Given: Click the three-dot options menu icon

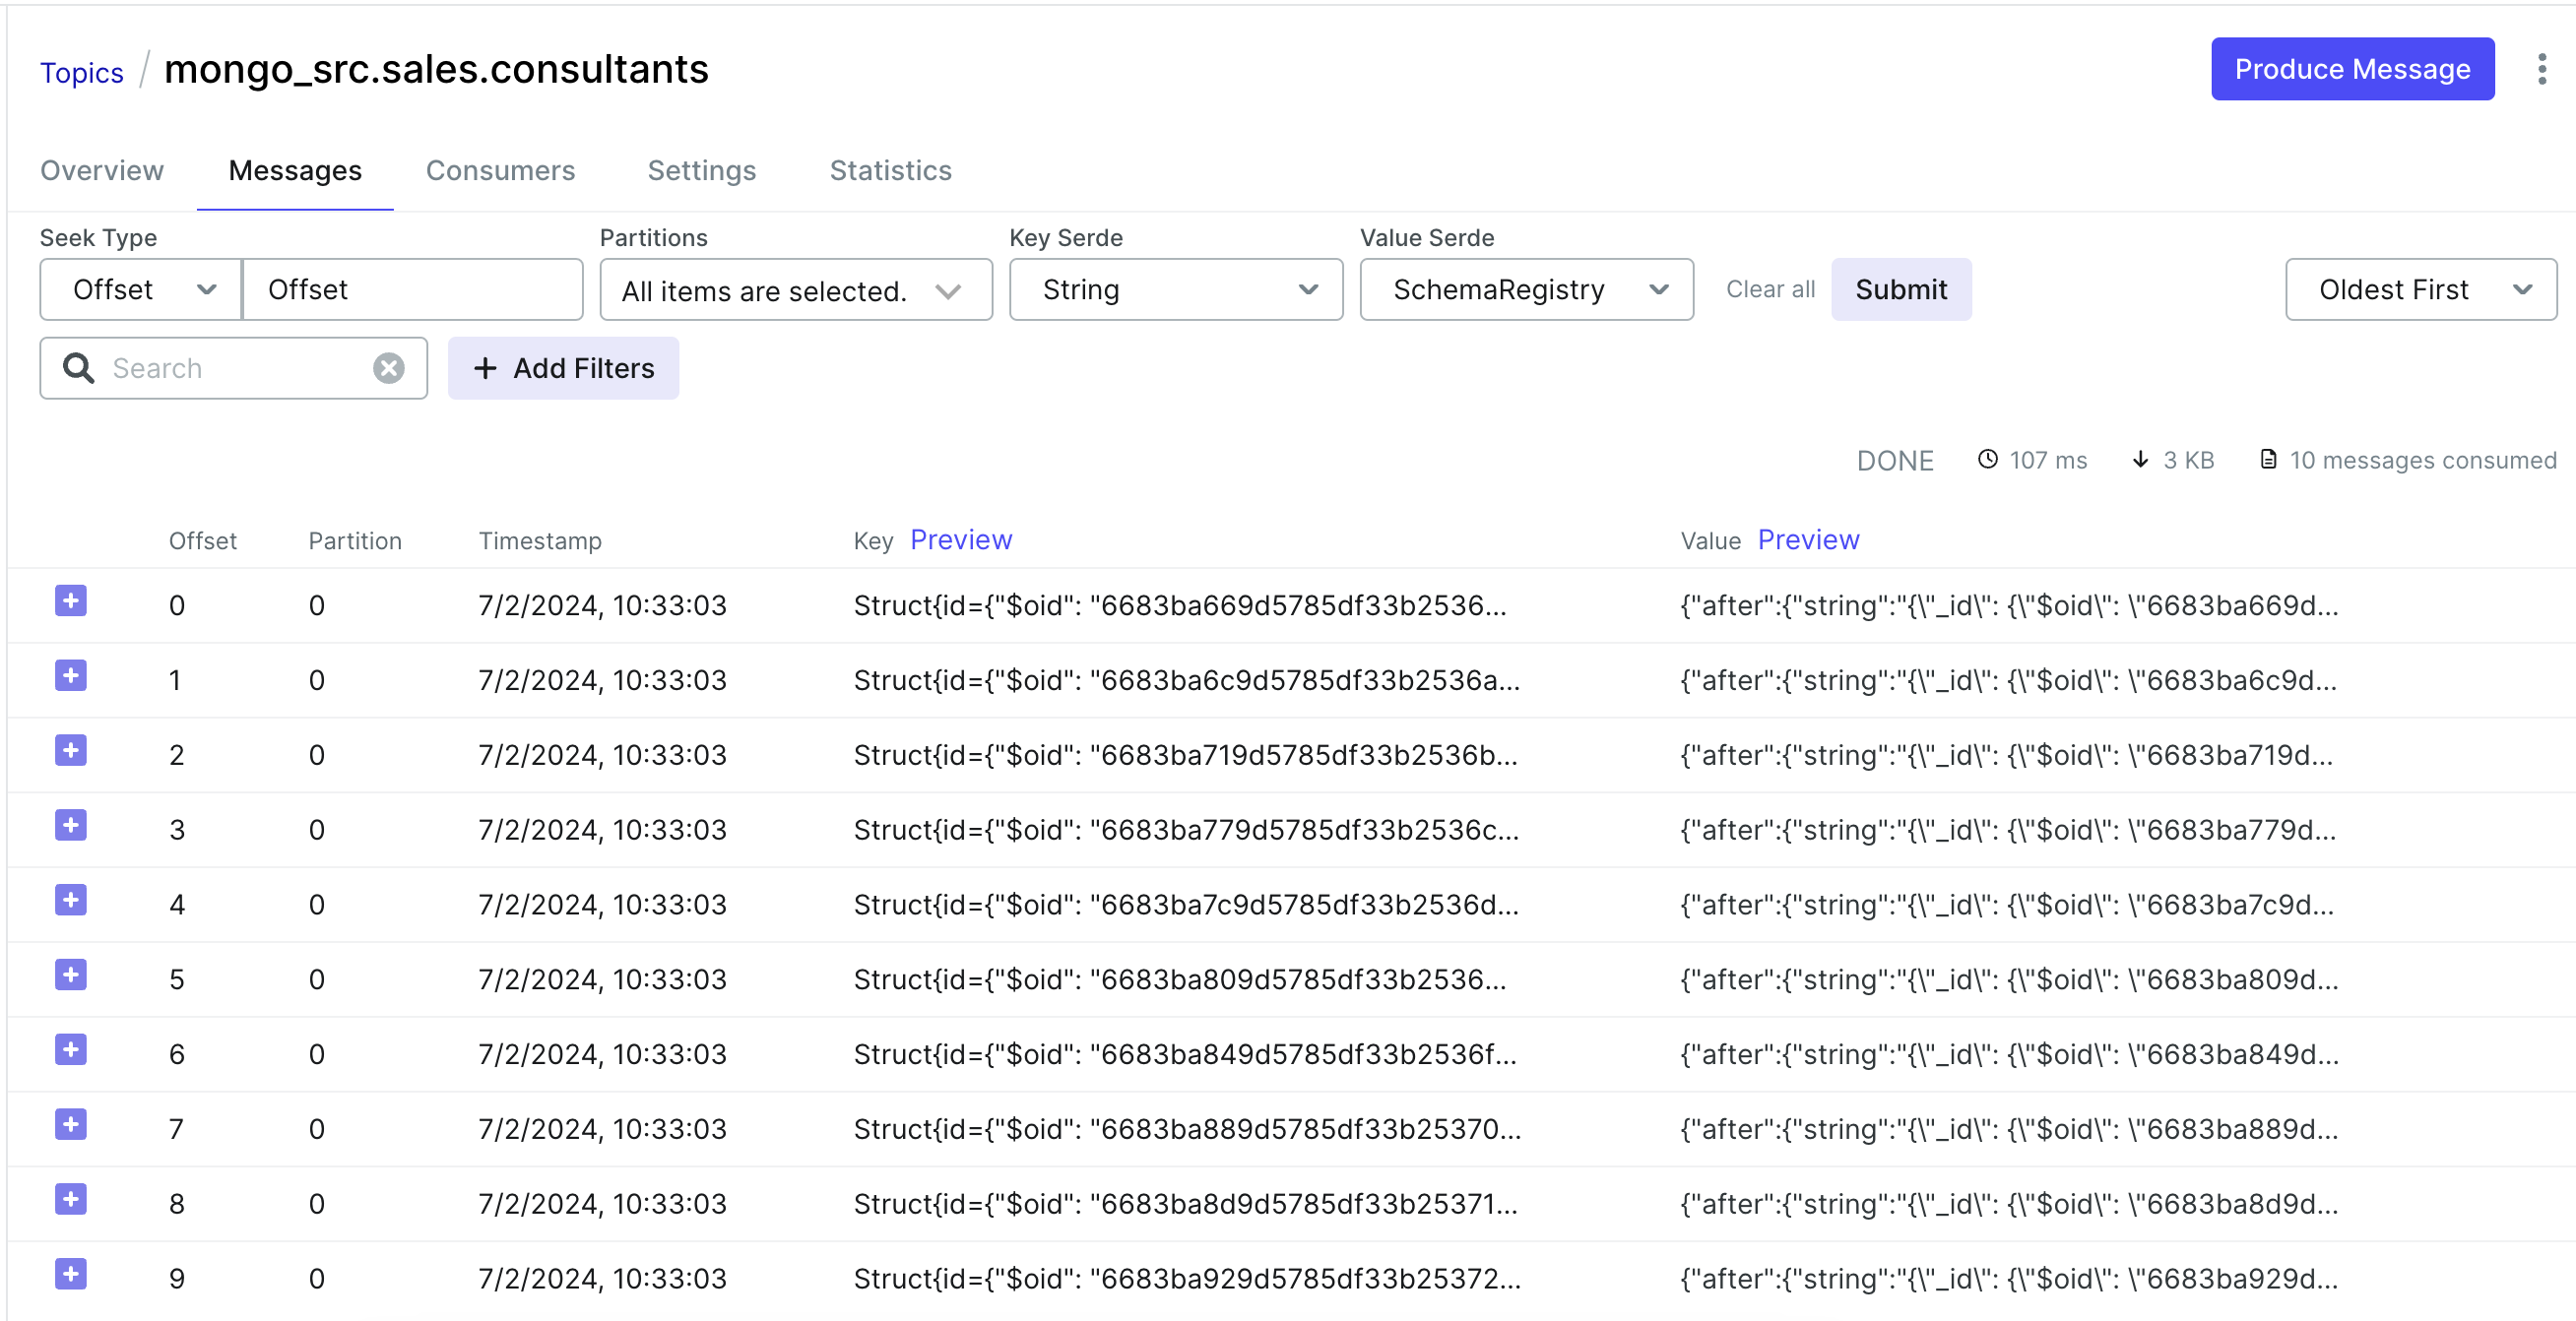Looking at the screenshot, I should [2541, 69].
